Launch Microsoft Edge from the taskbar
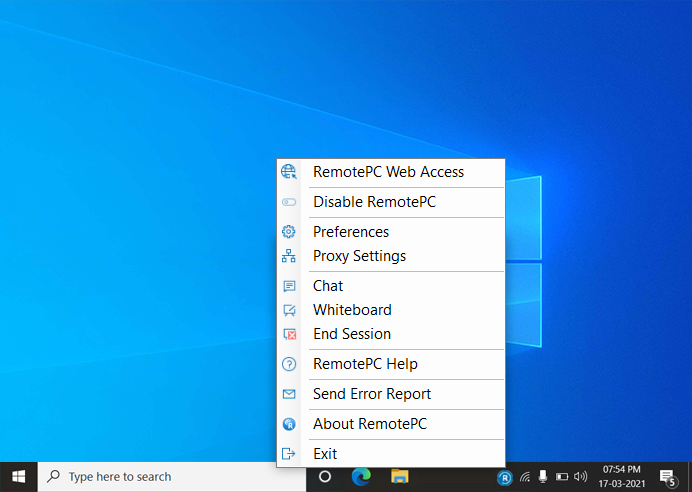692x492 pixels. (x=361, y=477)
